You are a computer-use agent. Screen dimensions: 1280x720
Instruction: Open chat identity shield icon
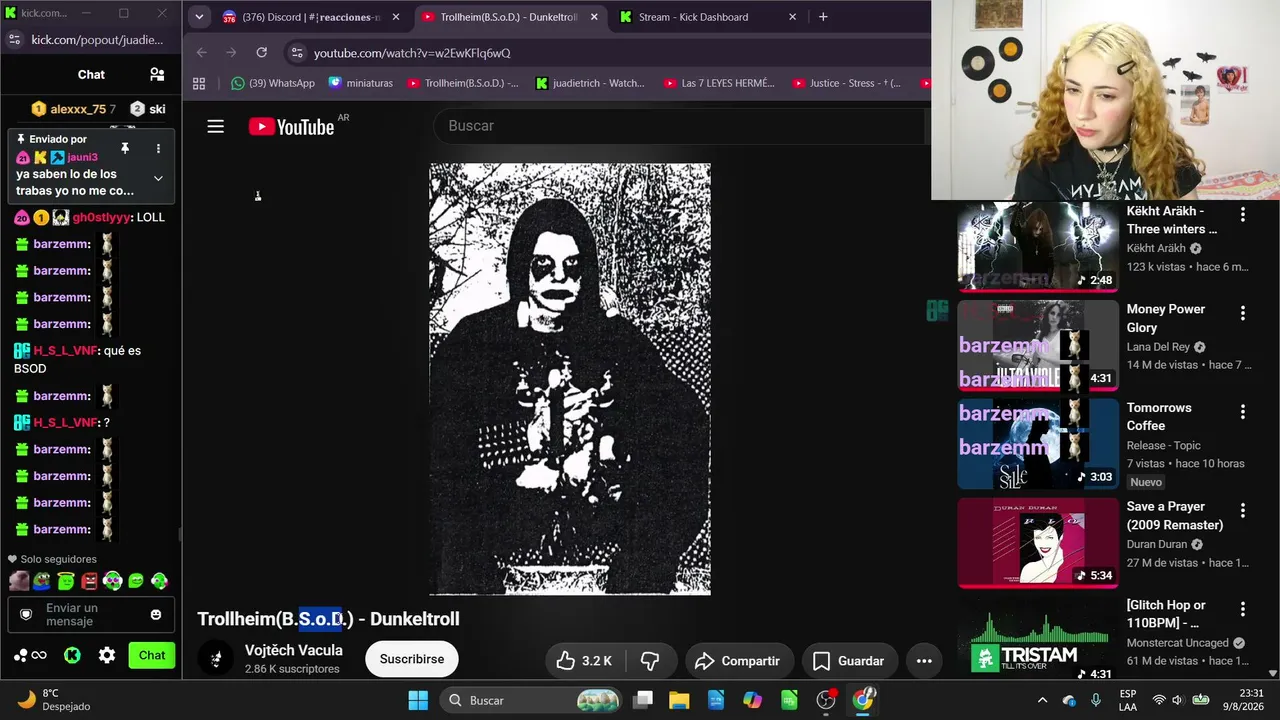click(x=26, y=614)
